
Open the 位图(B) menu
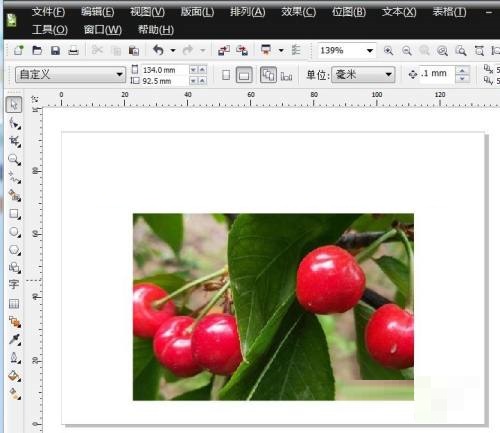(349, 12)
